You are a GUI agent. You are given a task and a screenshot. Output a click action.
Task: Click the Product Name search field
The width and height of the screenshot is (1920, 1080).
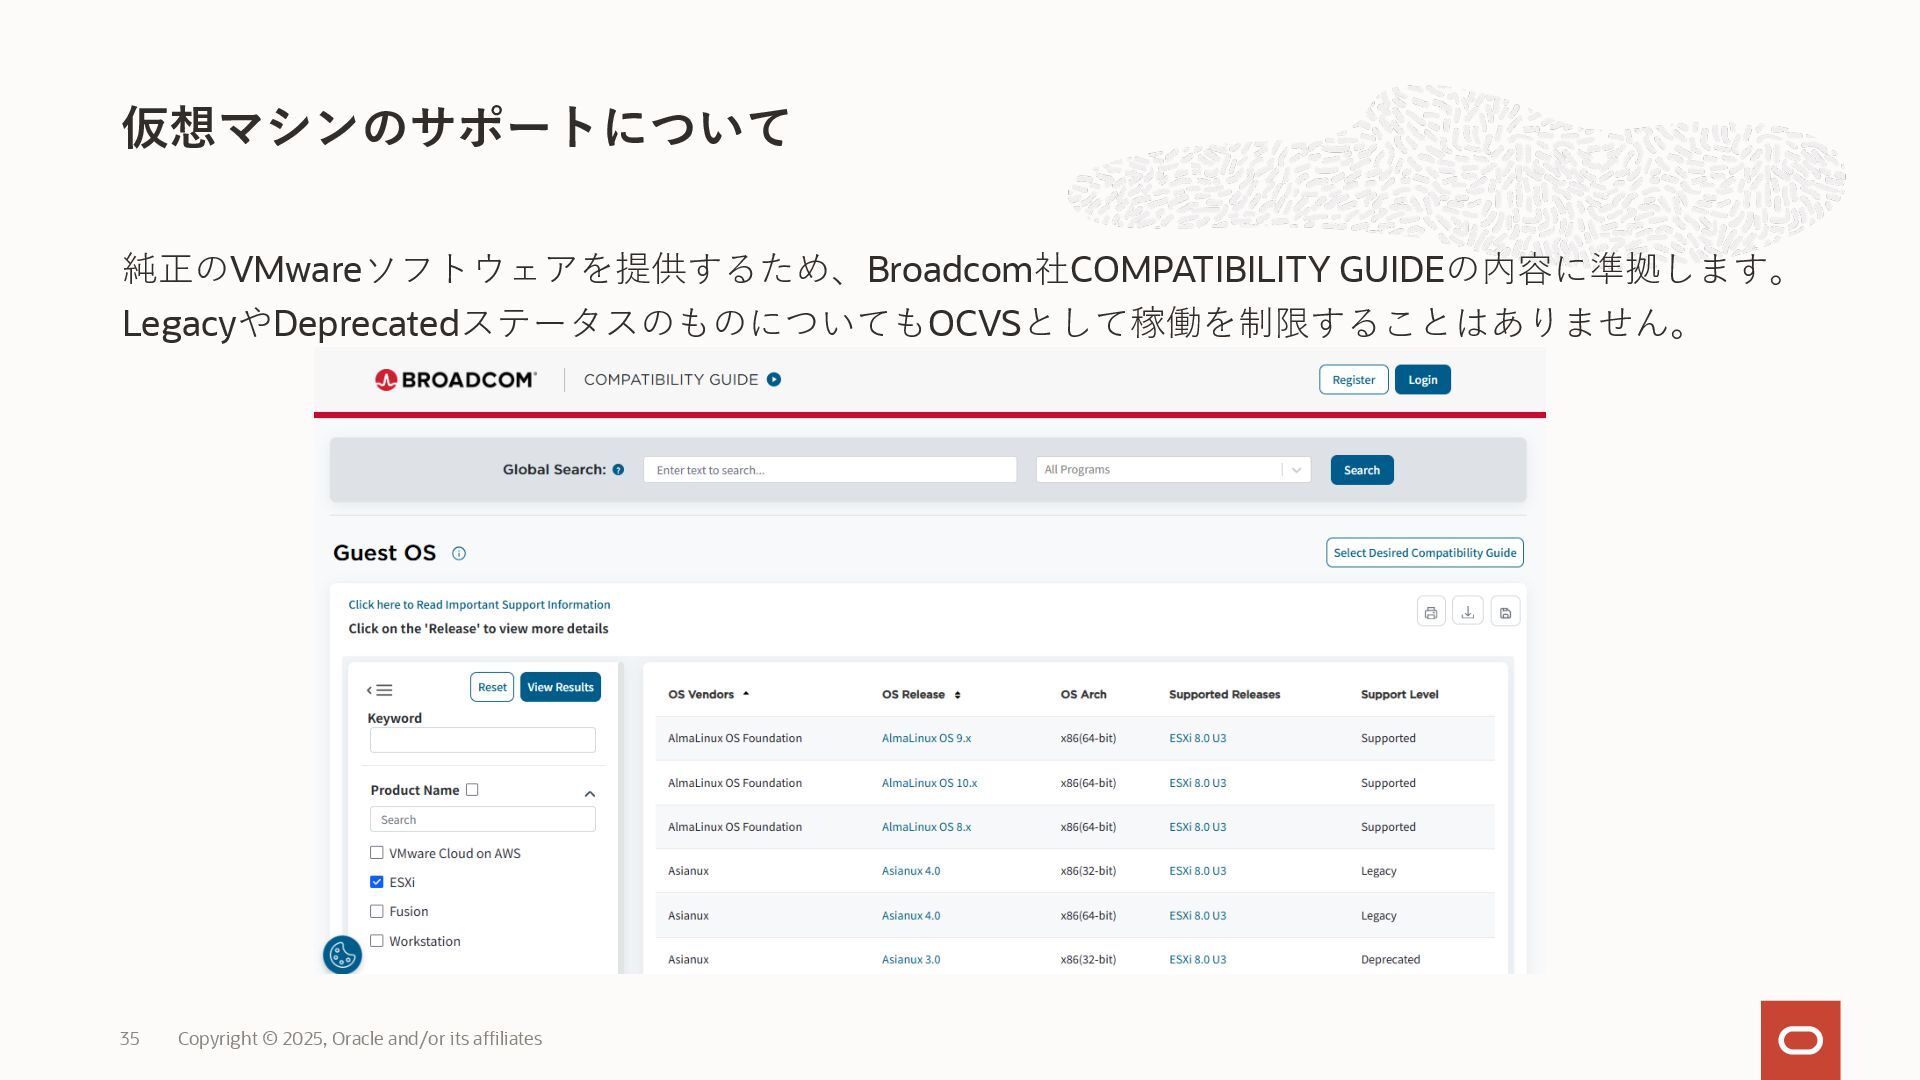[x=482, y=820]
